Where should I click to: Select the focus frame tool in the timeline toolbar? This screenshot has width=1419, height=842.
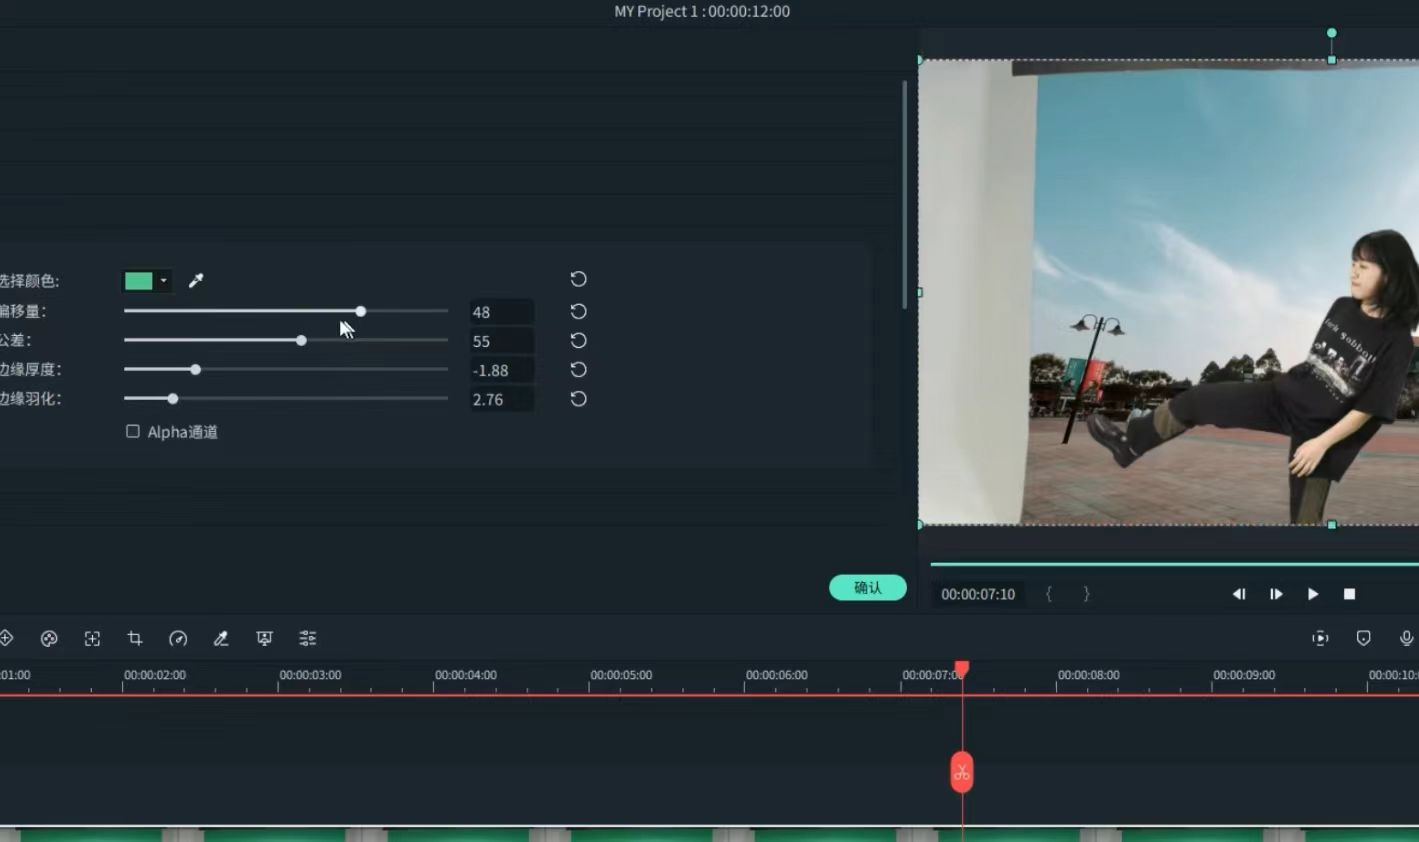click(92, 638)
